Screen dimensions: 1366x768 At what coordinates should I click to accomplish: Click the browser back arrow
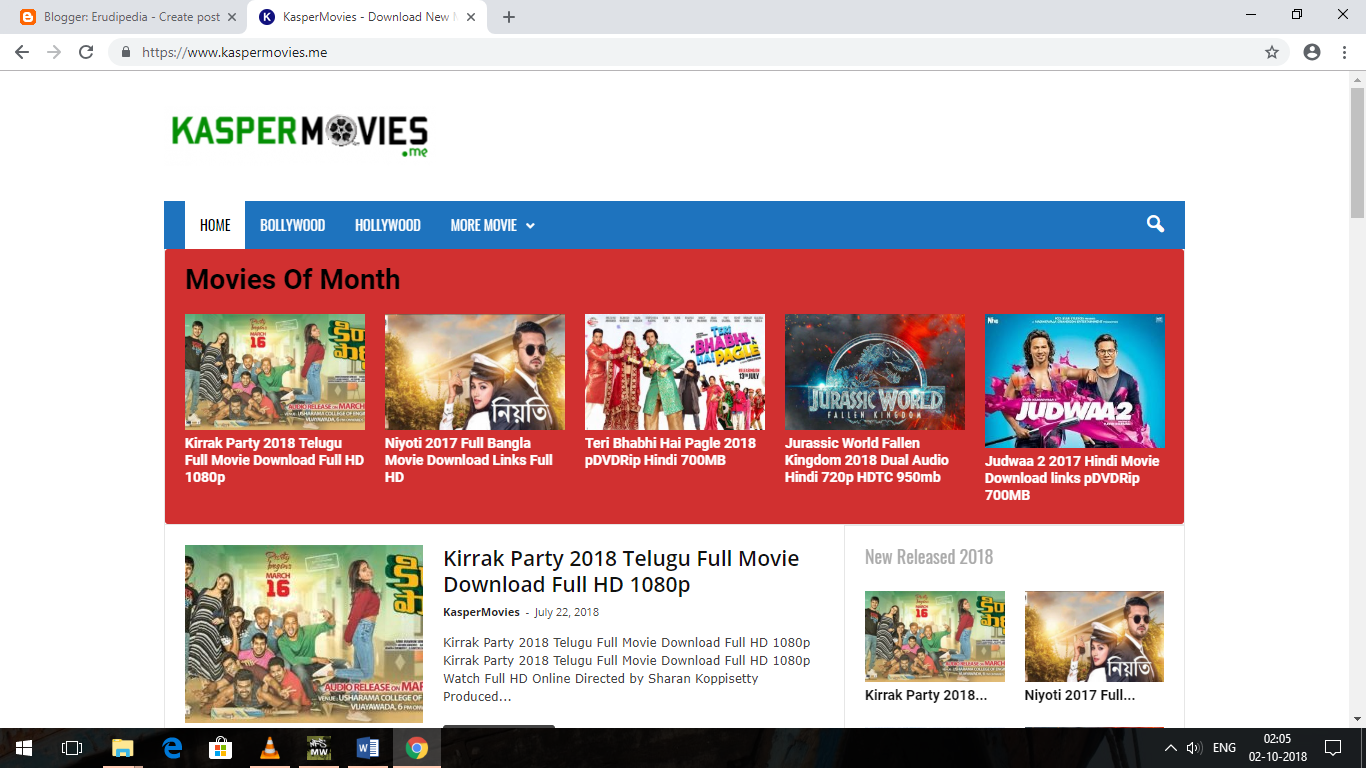[22, 52]
